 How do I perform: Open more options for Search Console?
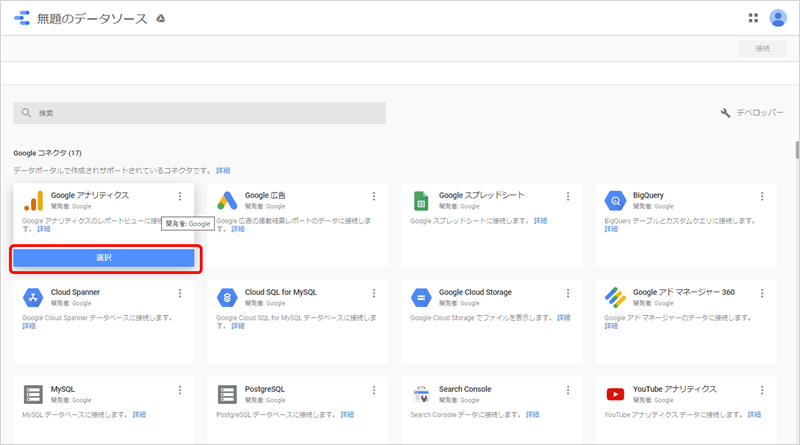(568, 390)
